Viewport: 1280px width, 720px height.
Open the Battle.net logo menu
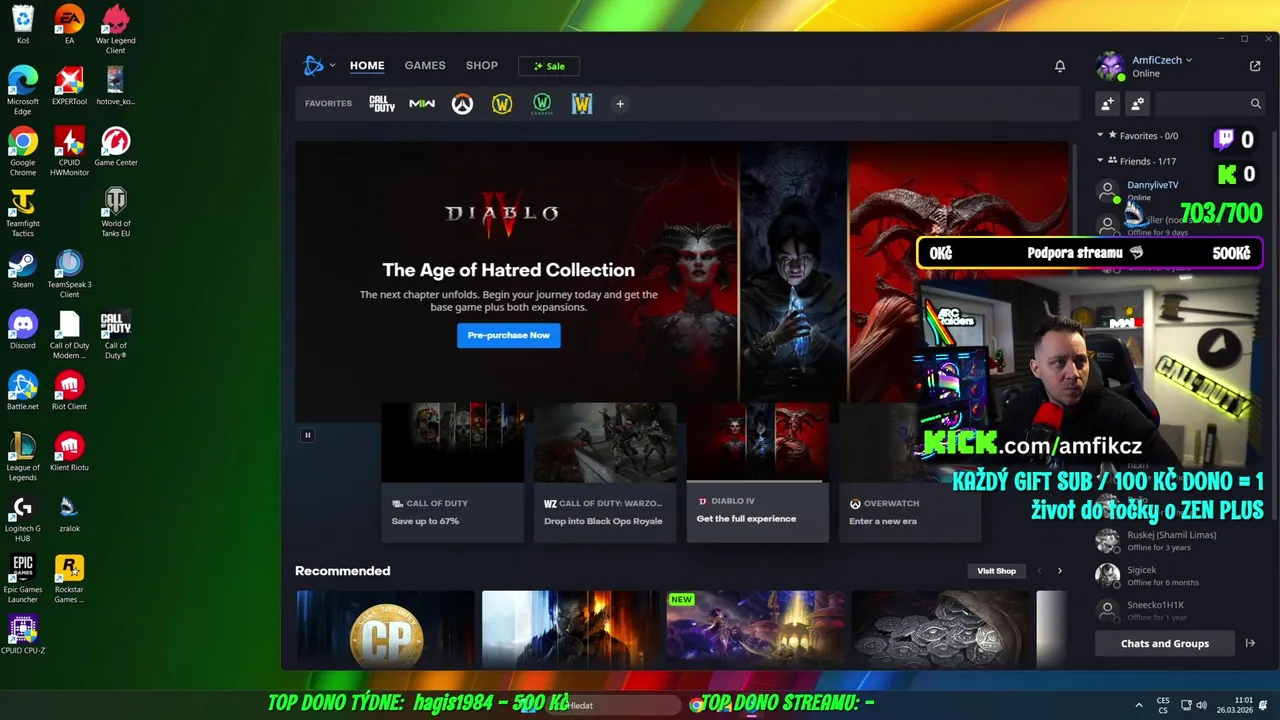point(319,66)
